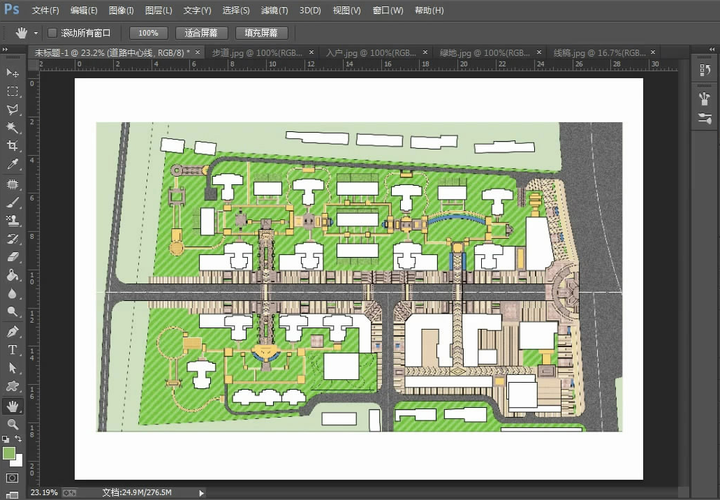Select the Move tool
720x500 pixels.
pyautogui.click(x=12, y=73)
